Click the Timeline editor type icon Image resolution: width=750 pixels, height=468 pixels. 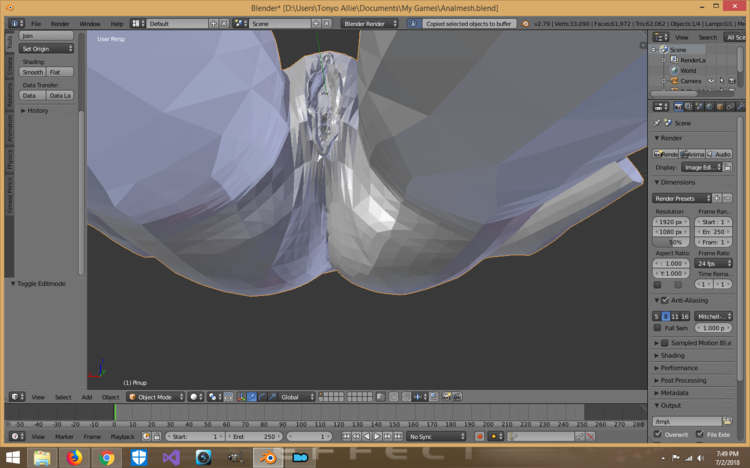point(17,436)
